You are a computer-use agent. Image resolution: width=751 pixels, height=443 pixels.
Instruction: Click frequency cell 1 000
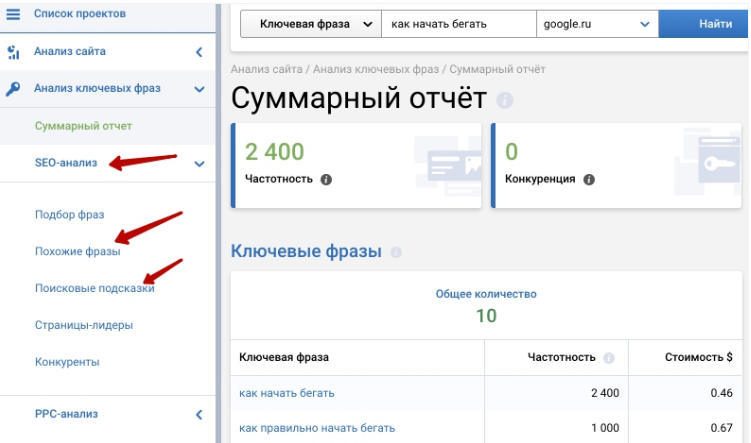point(605,428)
